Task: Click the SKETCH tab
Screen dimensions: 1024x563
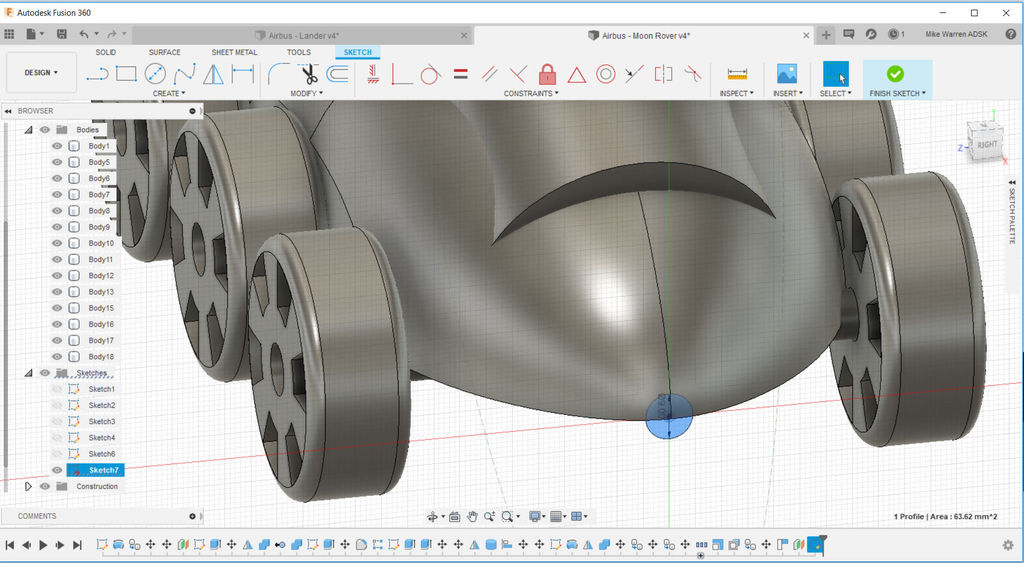Action: [x=357, y=52]
